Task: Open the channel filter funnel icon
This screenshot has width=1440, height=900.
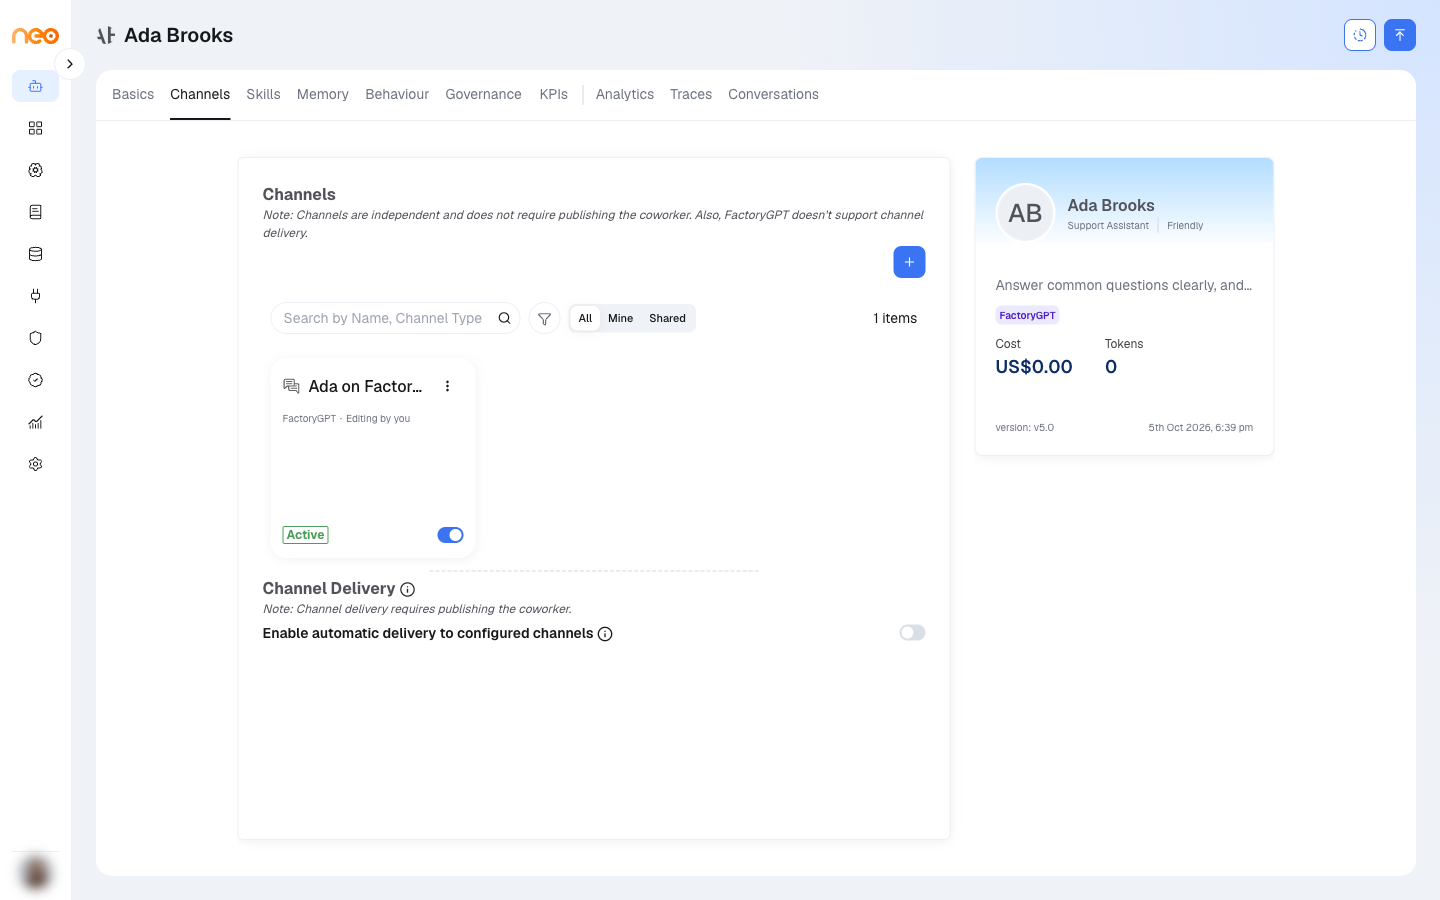Action: (544, 318)
